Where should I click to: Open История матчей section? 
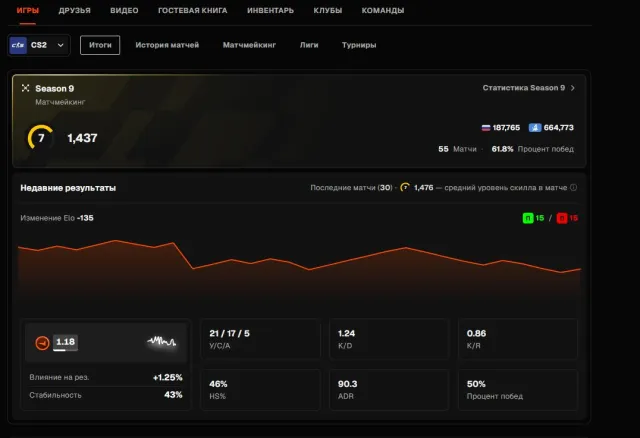[x=167, y=45]
